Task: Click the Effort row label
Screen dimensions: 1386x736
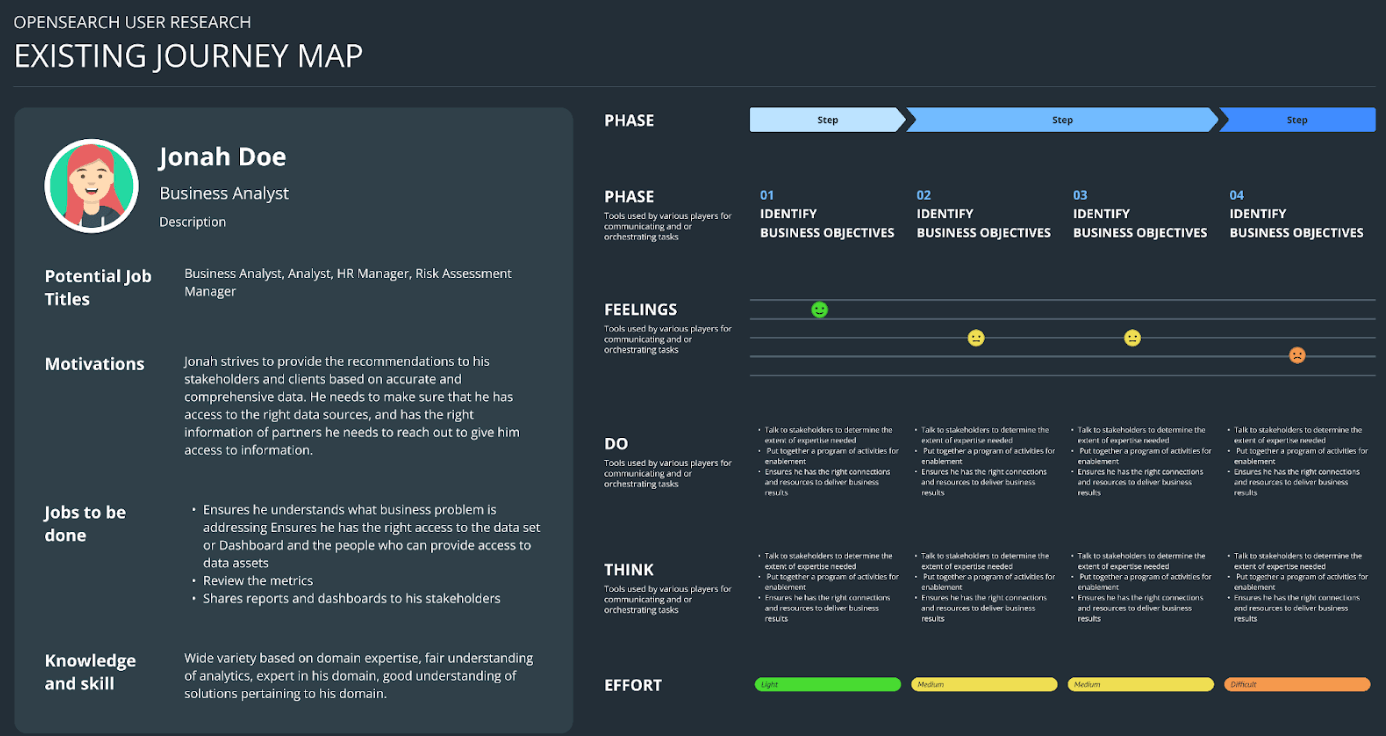Action: 633,685
